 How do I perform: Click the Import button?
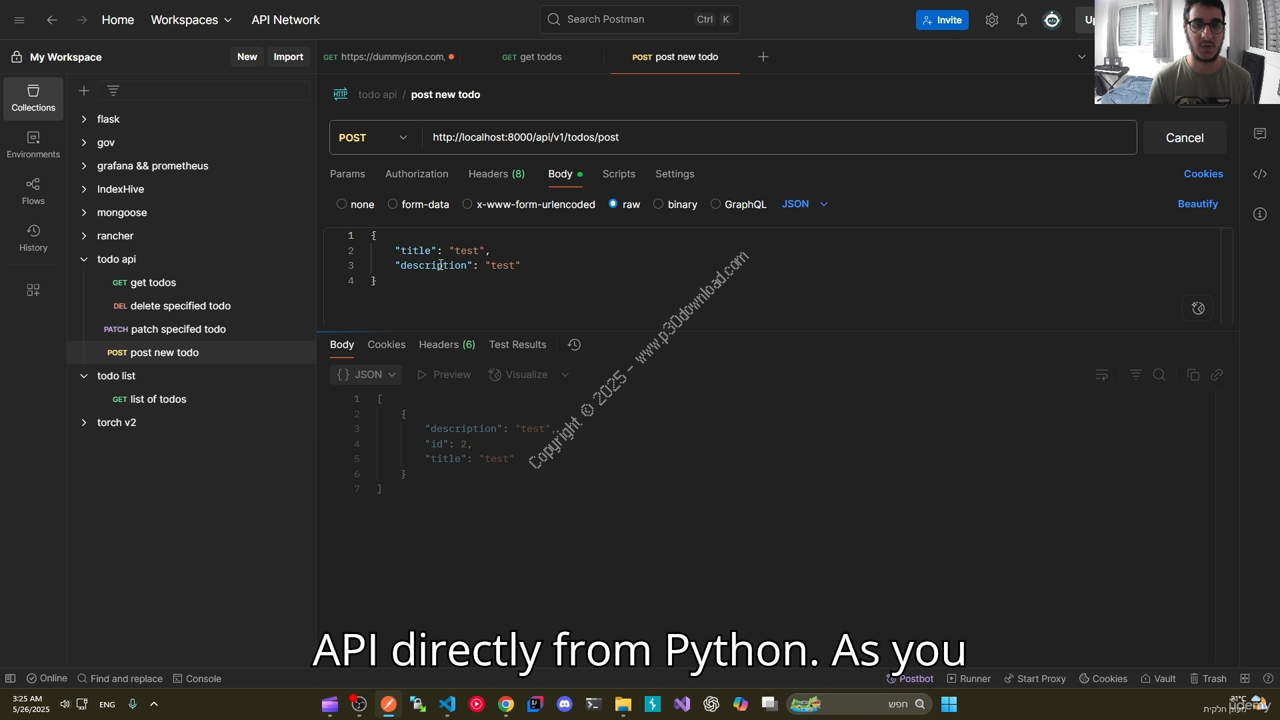tap(288, 57)
